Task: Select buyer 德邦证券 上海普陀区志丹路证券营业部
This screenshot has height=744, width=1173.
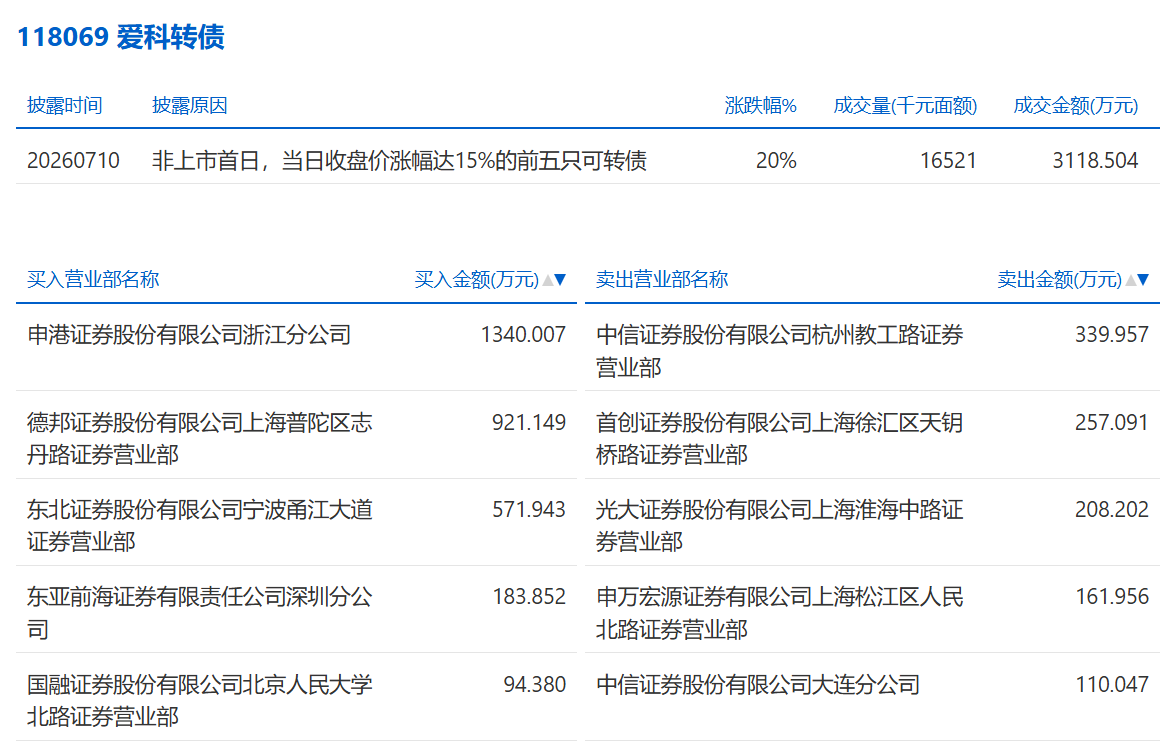Action: click(x=200, y=439)
